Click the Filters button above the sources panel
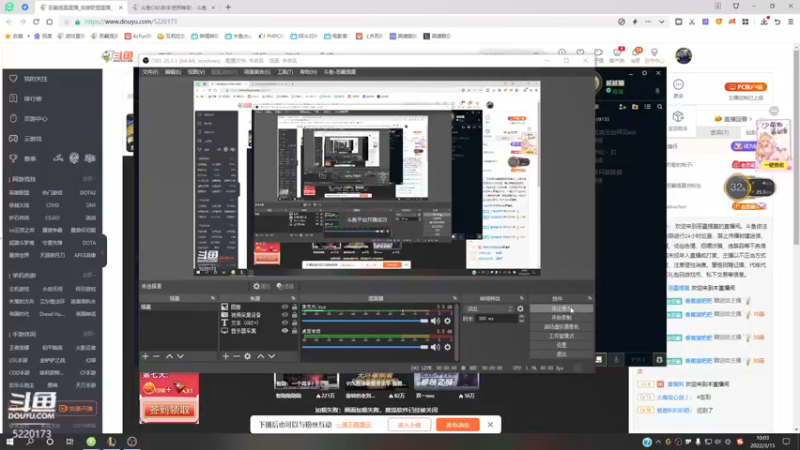 coord(285,286)
